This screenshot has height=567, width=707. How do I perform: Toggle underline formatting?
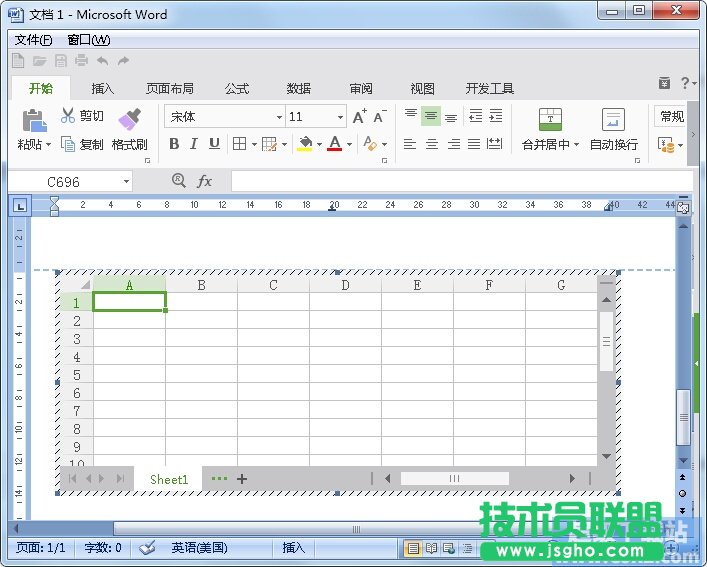(x=214, y=144)
